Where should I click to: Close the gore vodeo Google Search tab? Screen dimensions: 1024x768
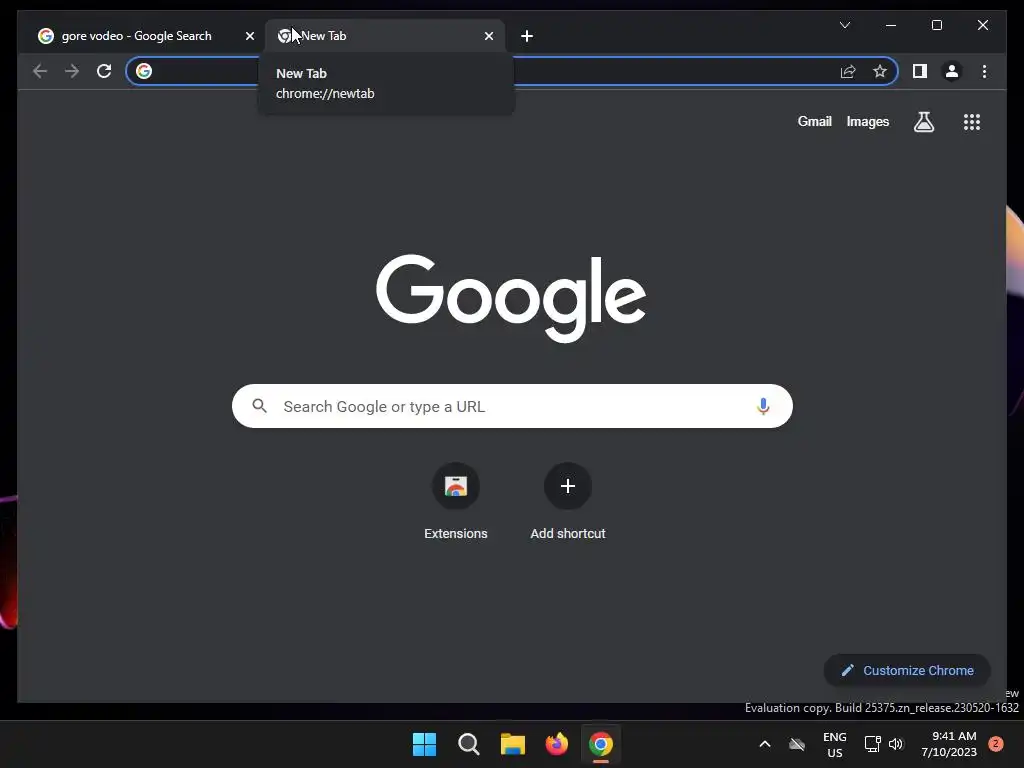coord(249,36)
